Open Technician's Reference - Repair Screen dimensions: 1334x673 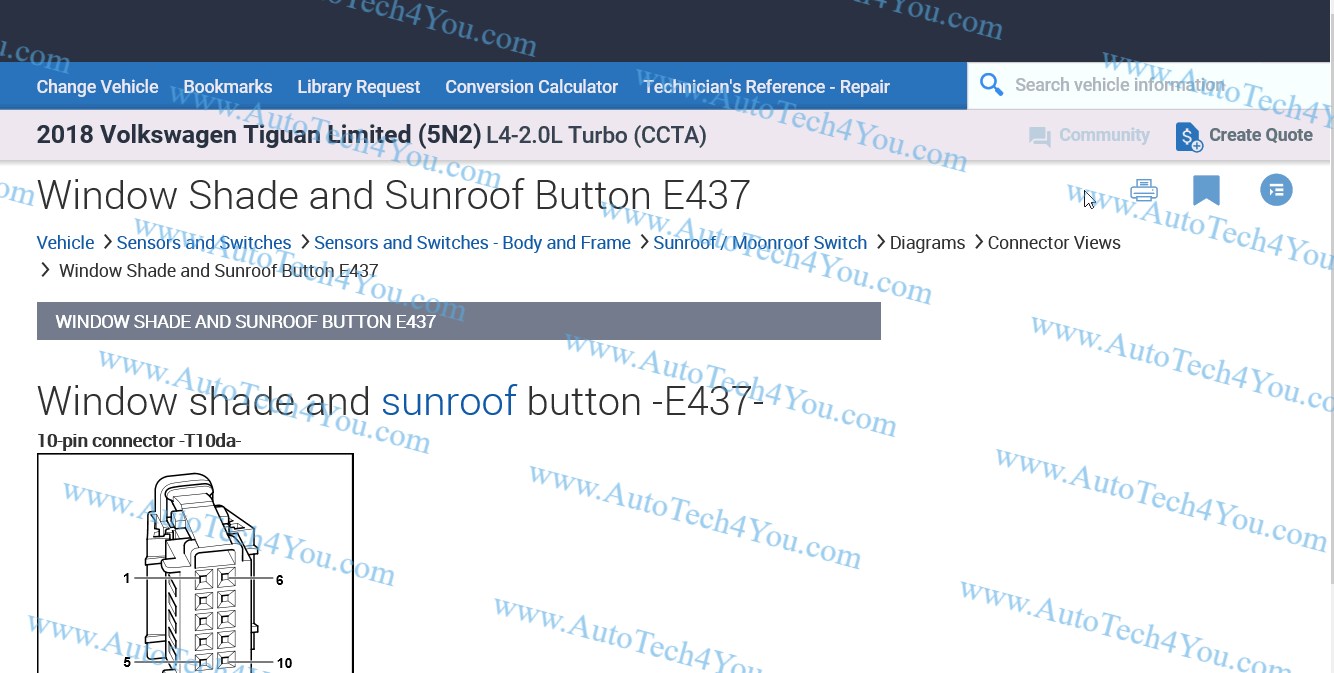pos(766,87)
